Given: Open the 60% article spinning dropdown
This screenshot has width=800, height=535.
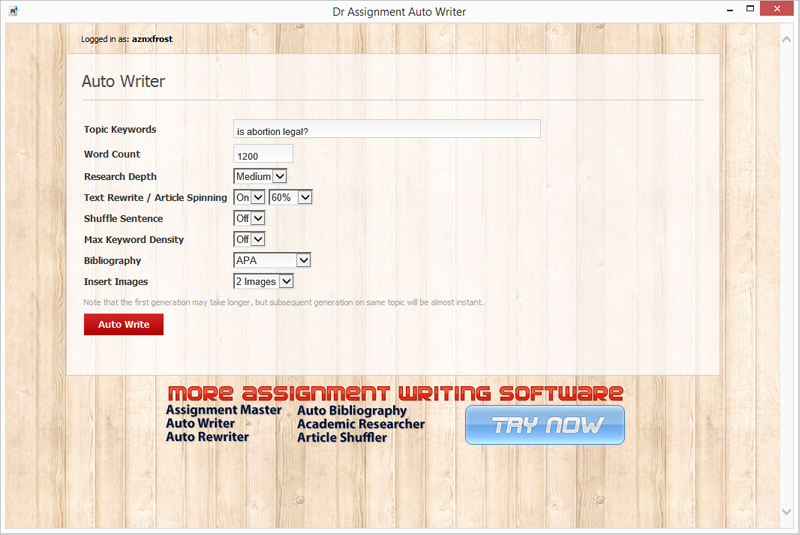Looking at the screenshot, I should coord(290,197).
